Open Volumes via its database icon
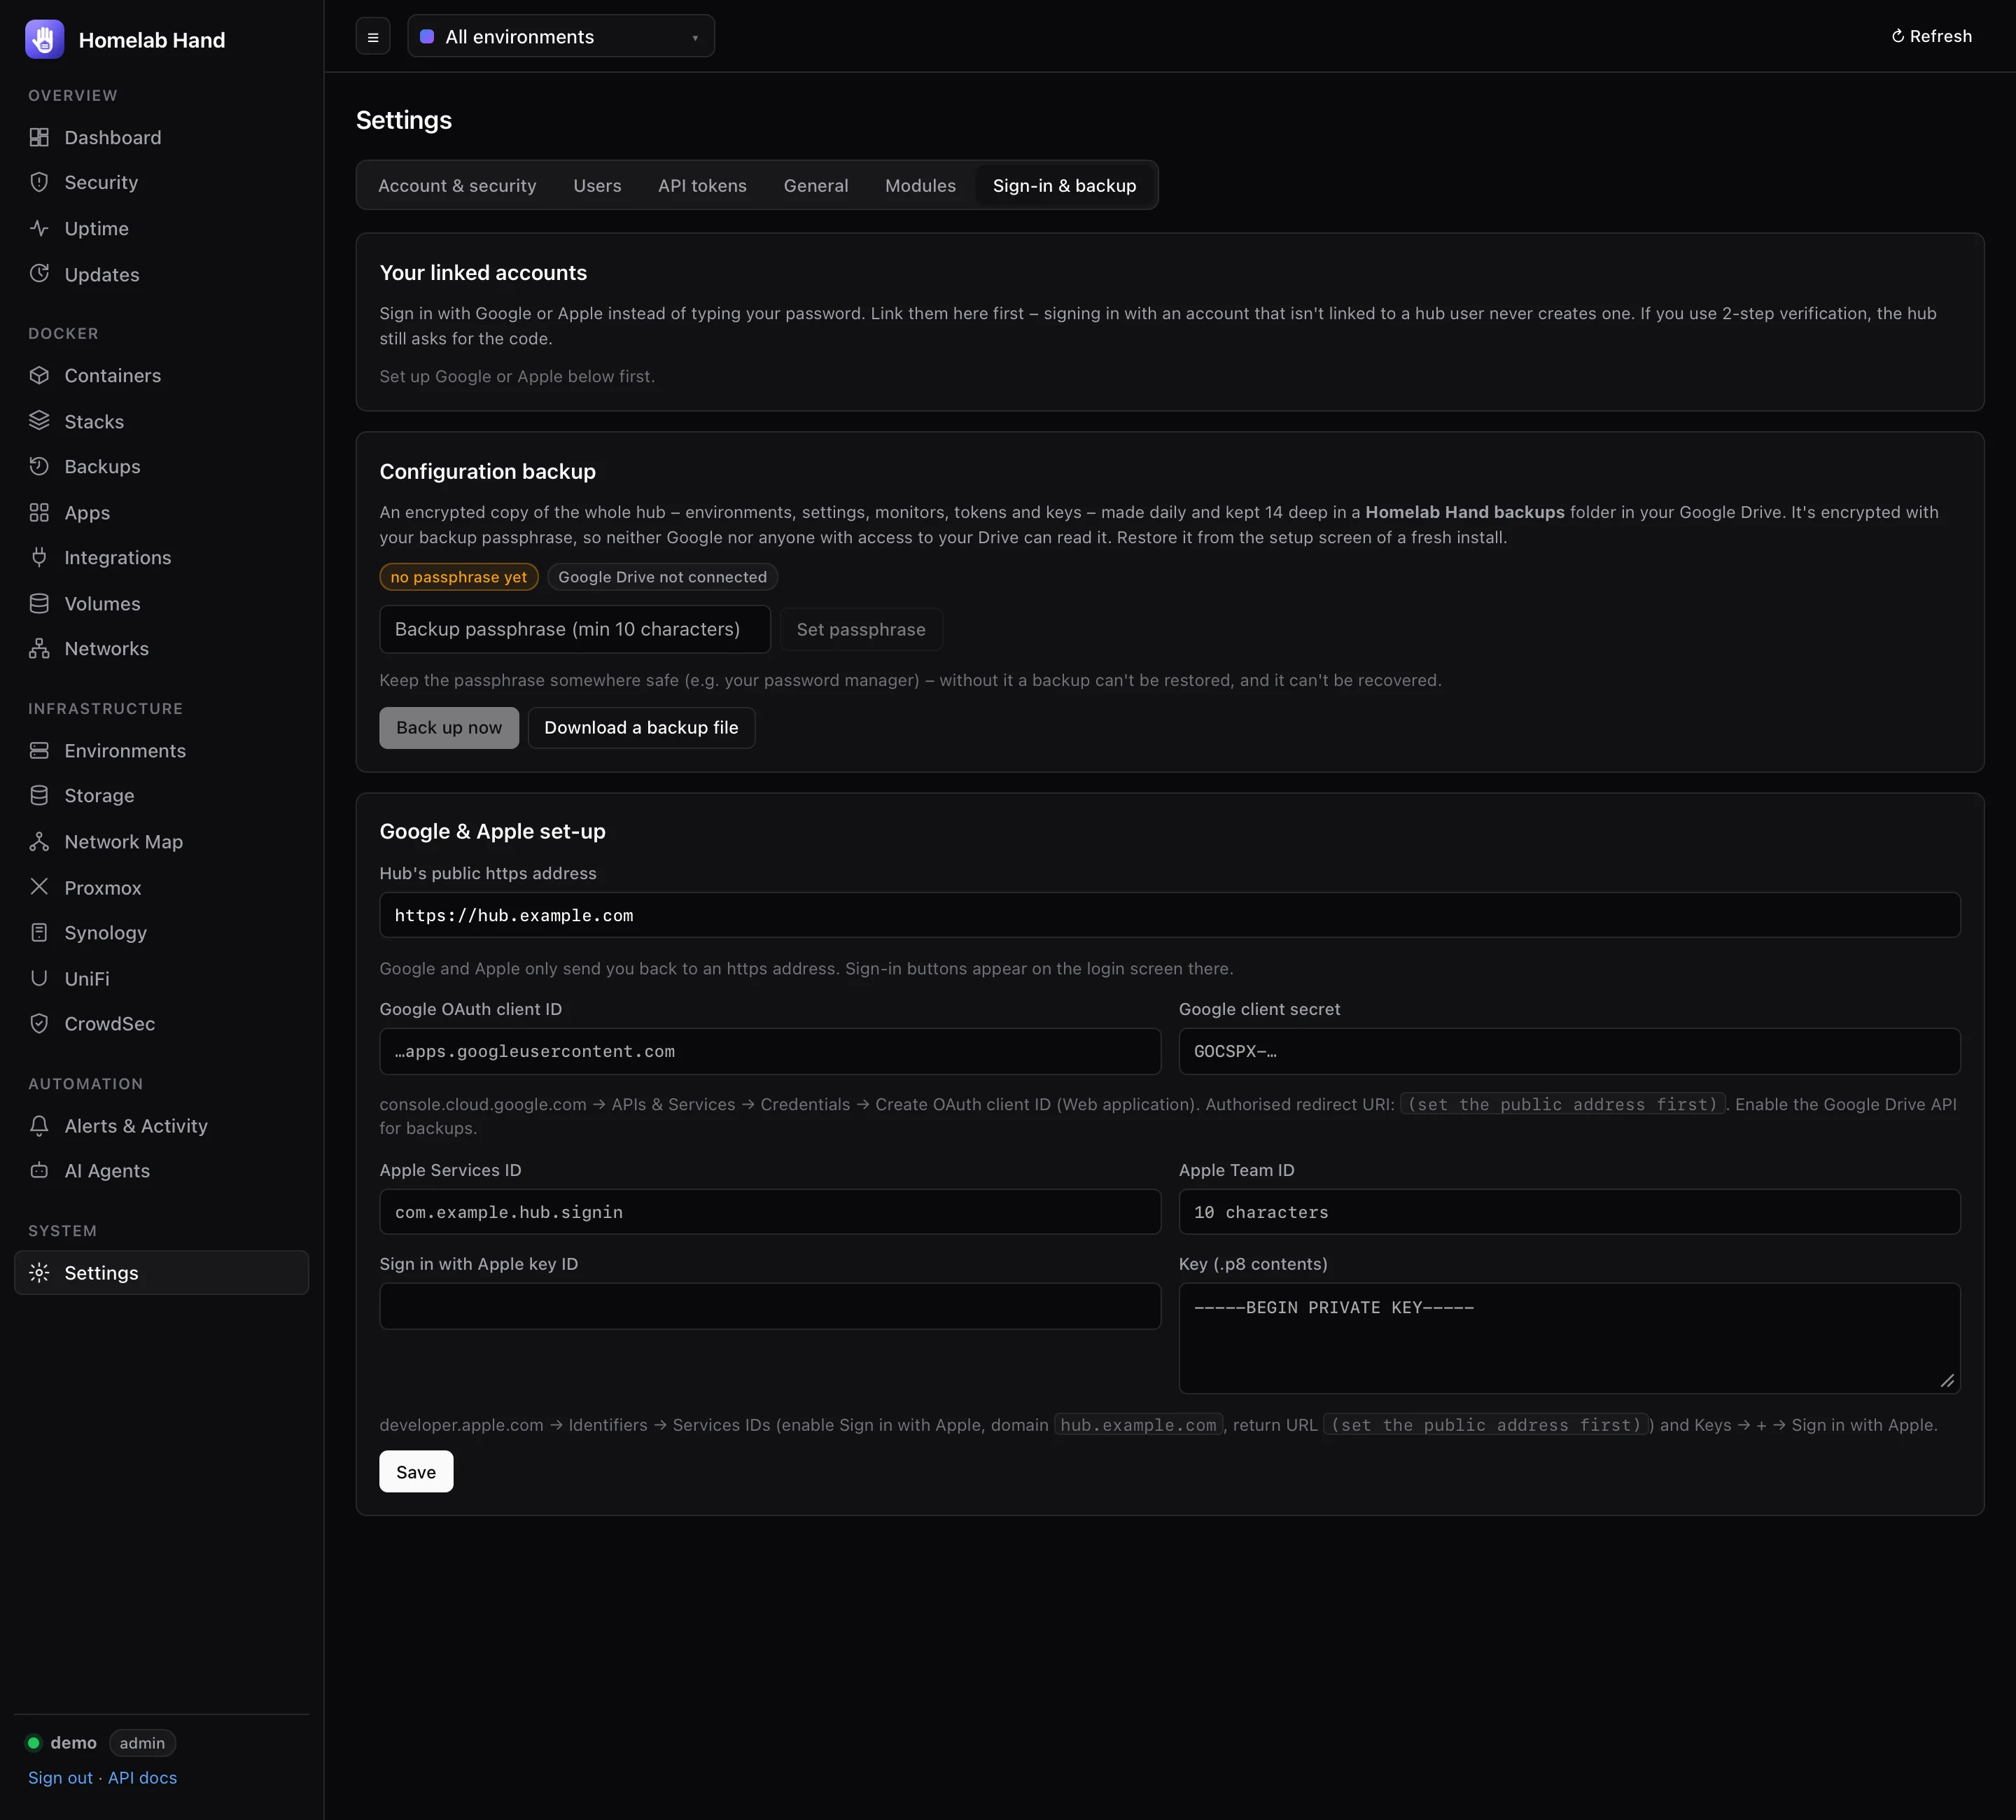This screenshot has width=2016, height=1820. (x=39, y=603)
